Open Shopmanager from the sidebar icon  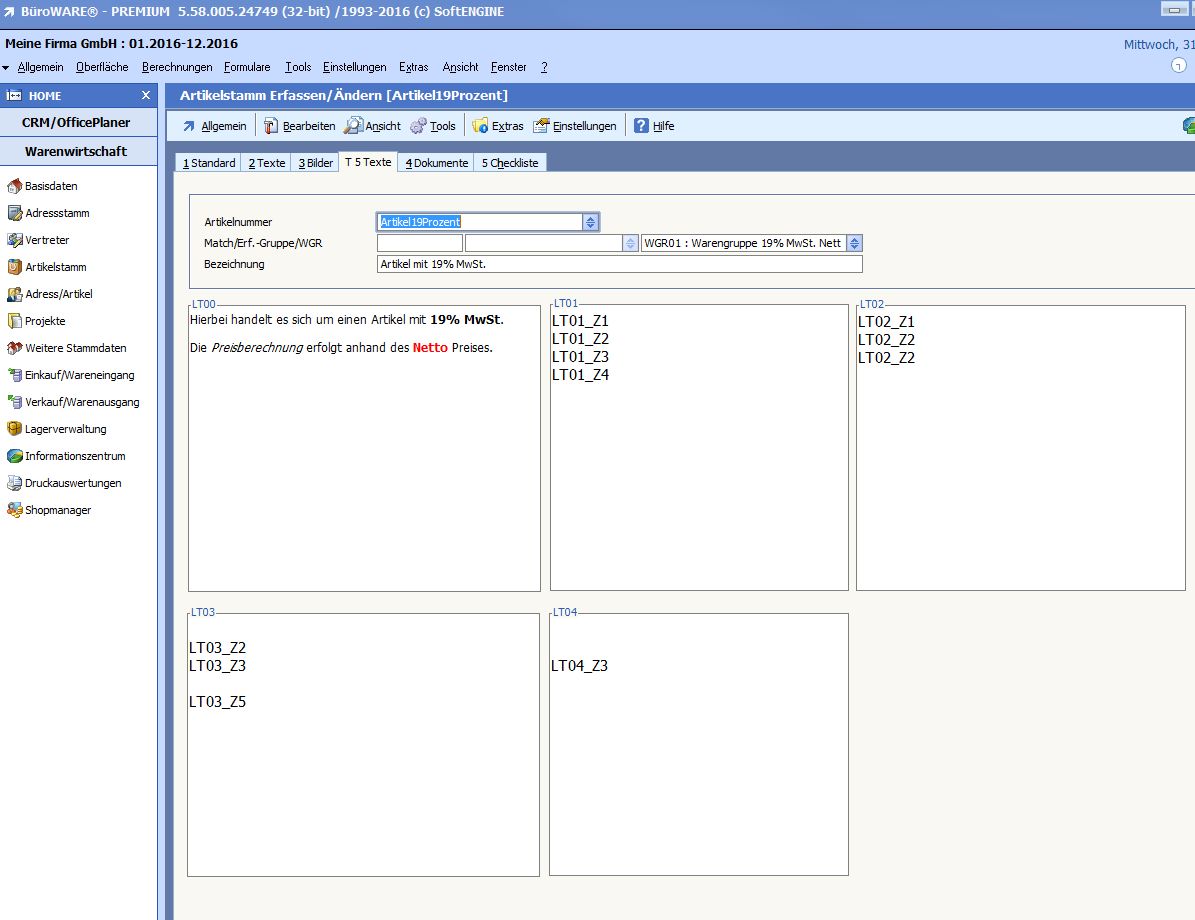coord(14,510)
